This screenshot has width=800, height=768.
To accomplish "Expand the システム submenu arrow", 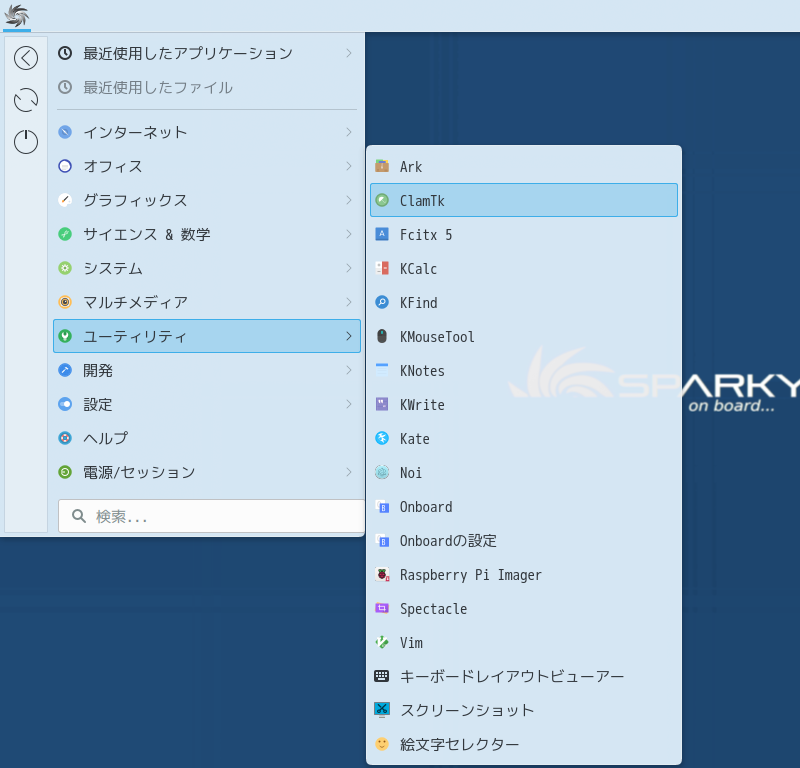I will point(349,268).
